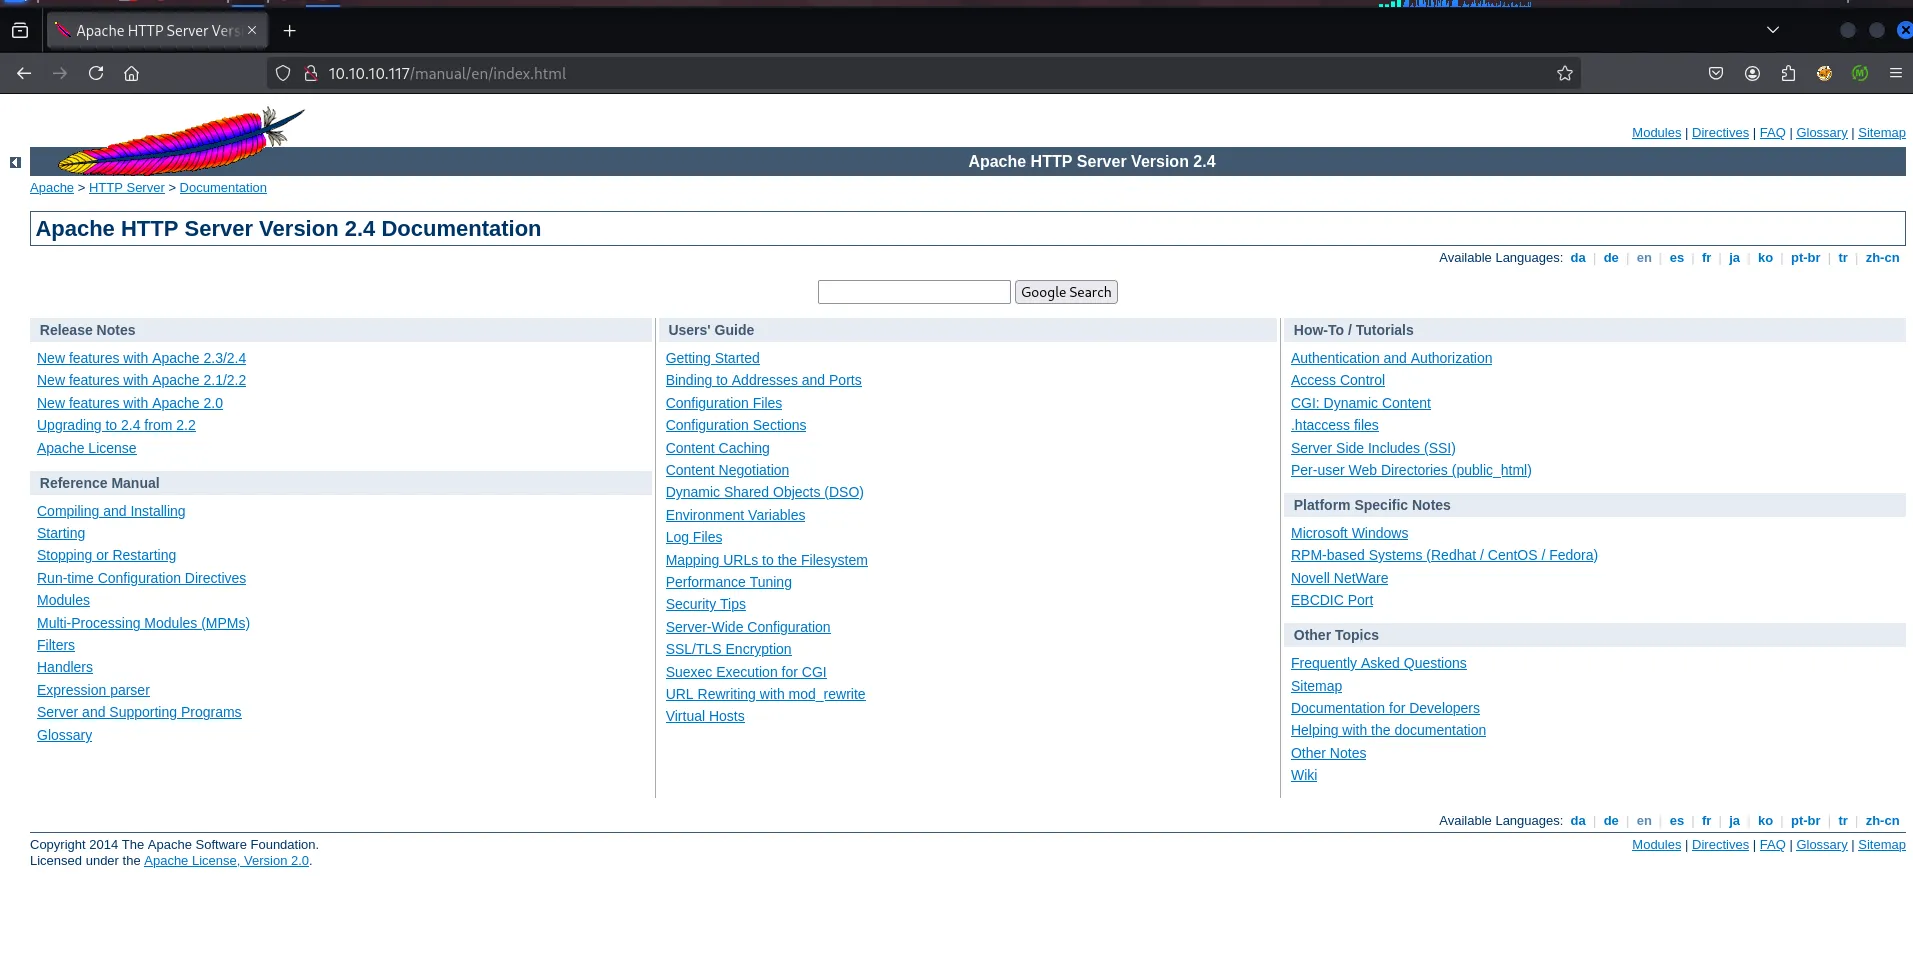Screen dimensions: 1913x953
Task: Open Authentication and Authorization tutorial
Action: coord(1391,358)
